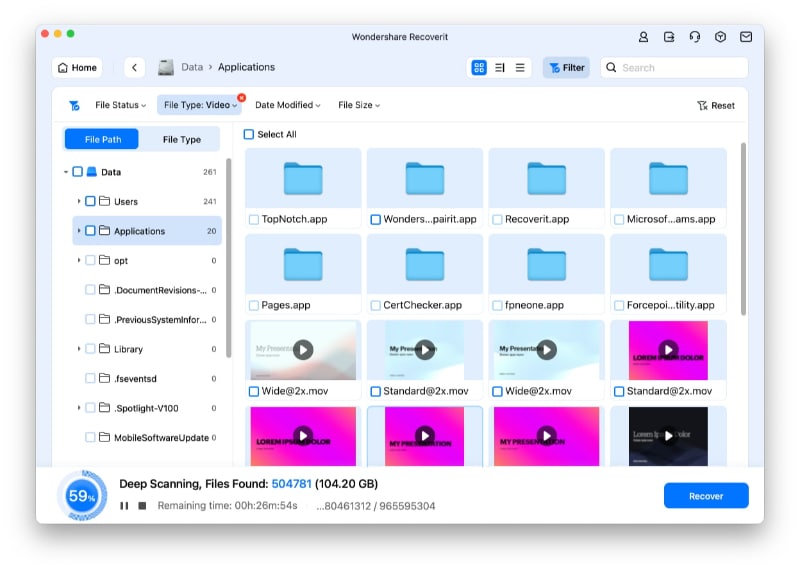Open the TopNotch.app folder icon
Screen dimensions: 800x571
coord(303,178)
